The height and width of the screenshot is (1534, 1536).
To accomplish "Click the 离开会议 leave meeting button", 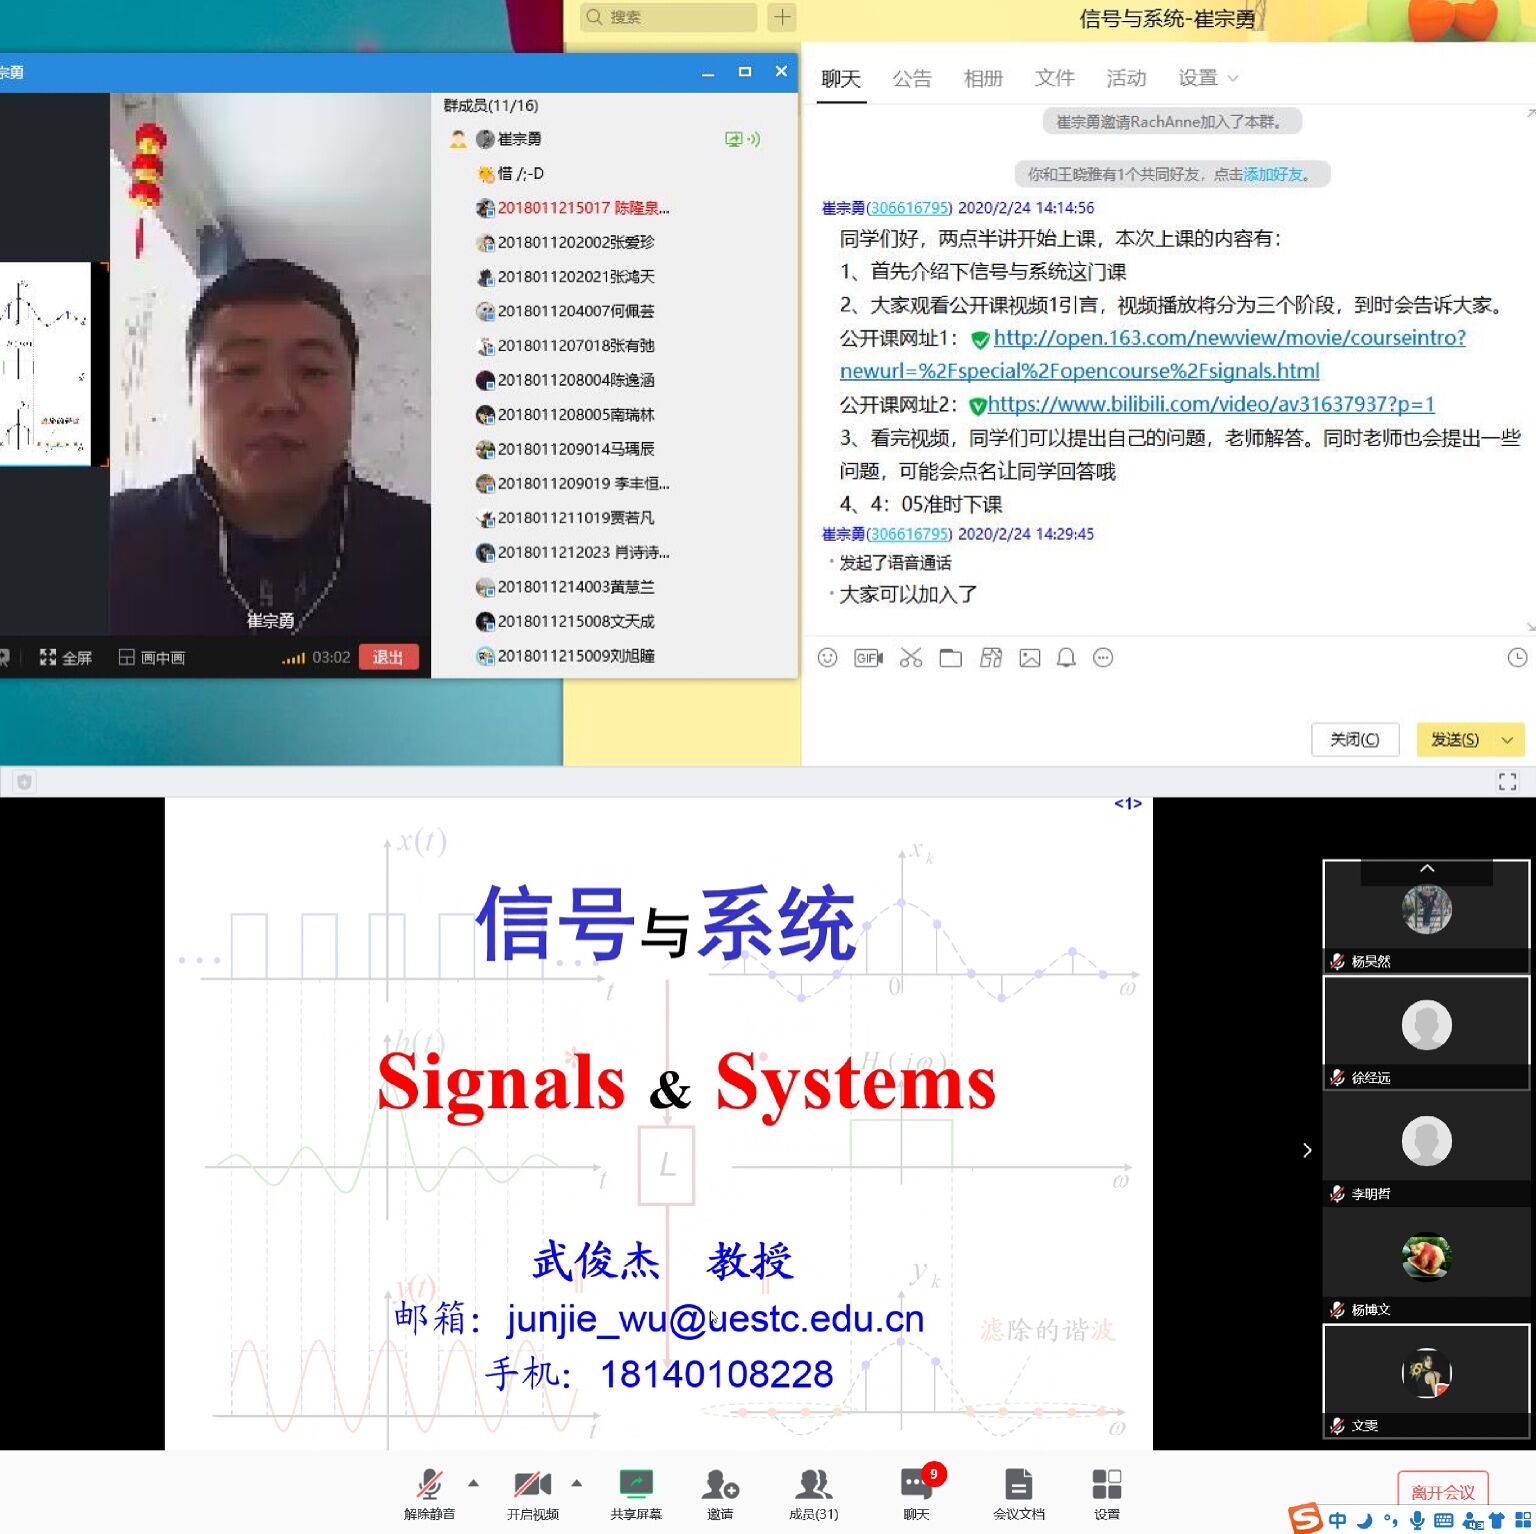I will pyautogui.click(x=1442, y=1491).
